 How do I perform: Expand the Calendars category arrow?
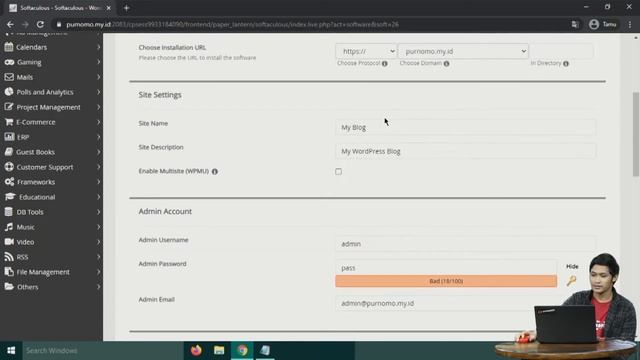[x=98, y=47]
